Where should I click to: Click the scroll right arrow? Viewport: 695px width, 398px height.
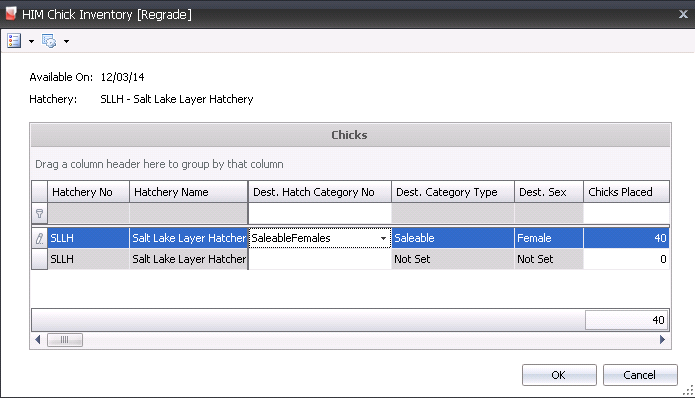(662, 340)
